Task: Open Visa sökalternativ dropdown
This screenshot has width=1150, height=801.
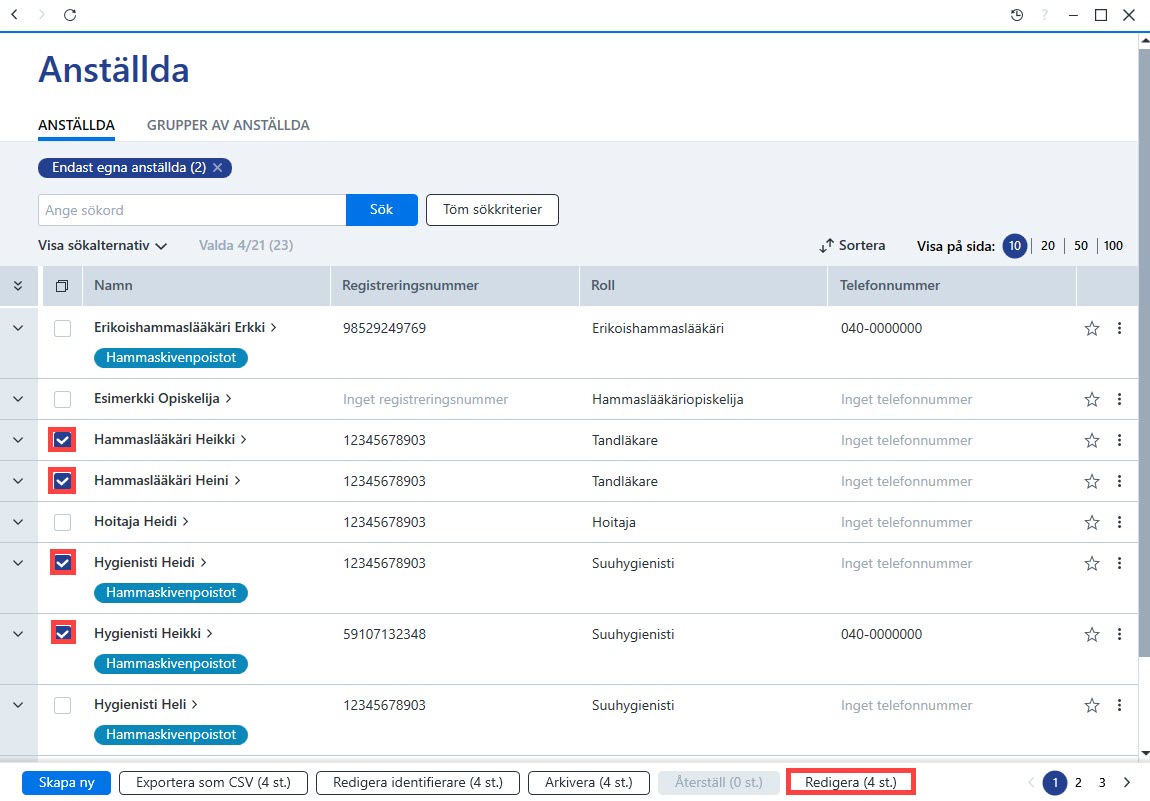Action: (x=102, y=246)
